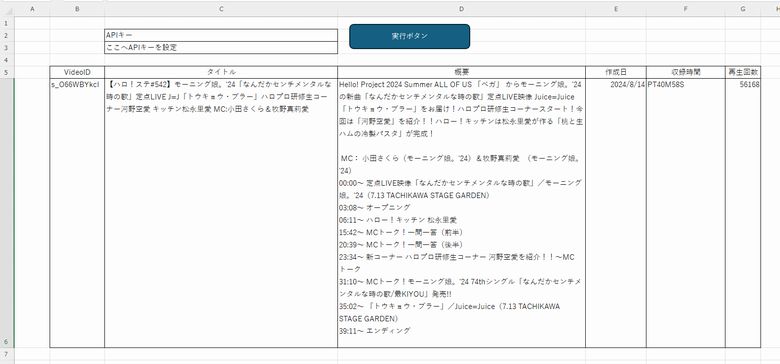Select the Hello! Project 2024 Summer description cell
This screenshot has width=780, height=364.
pyautogui.click(x=462, y=213)
